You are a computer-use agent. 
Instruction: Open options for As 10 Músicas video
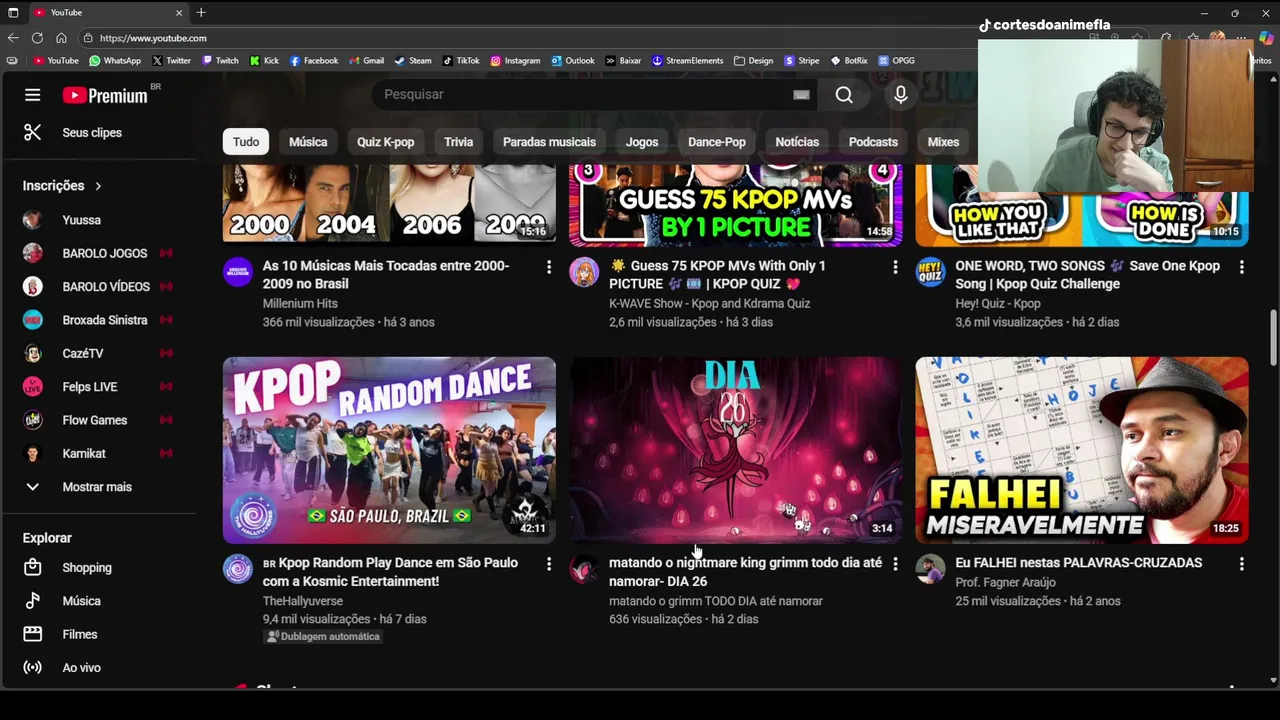click(x=548, y=267)
